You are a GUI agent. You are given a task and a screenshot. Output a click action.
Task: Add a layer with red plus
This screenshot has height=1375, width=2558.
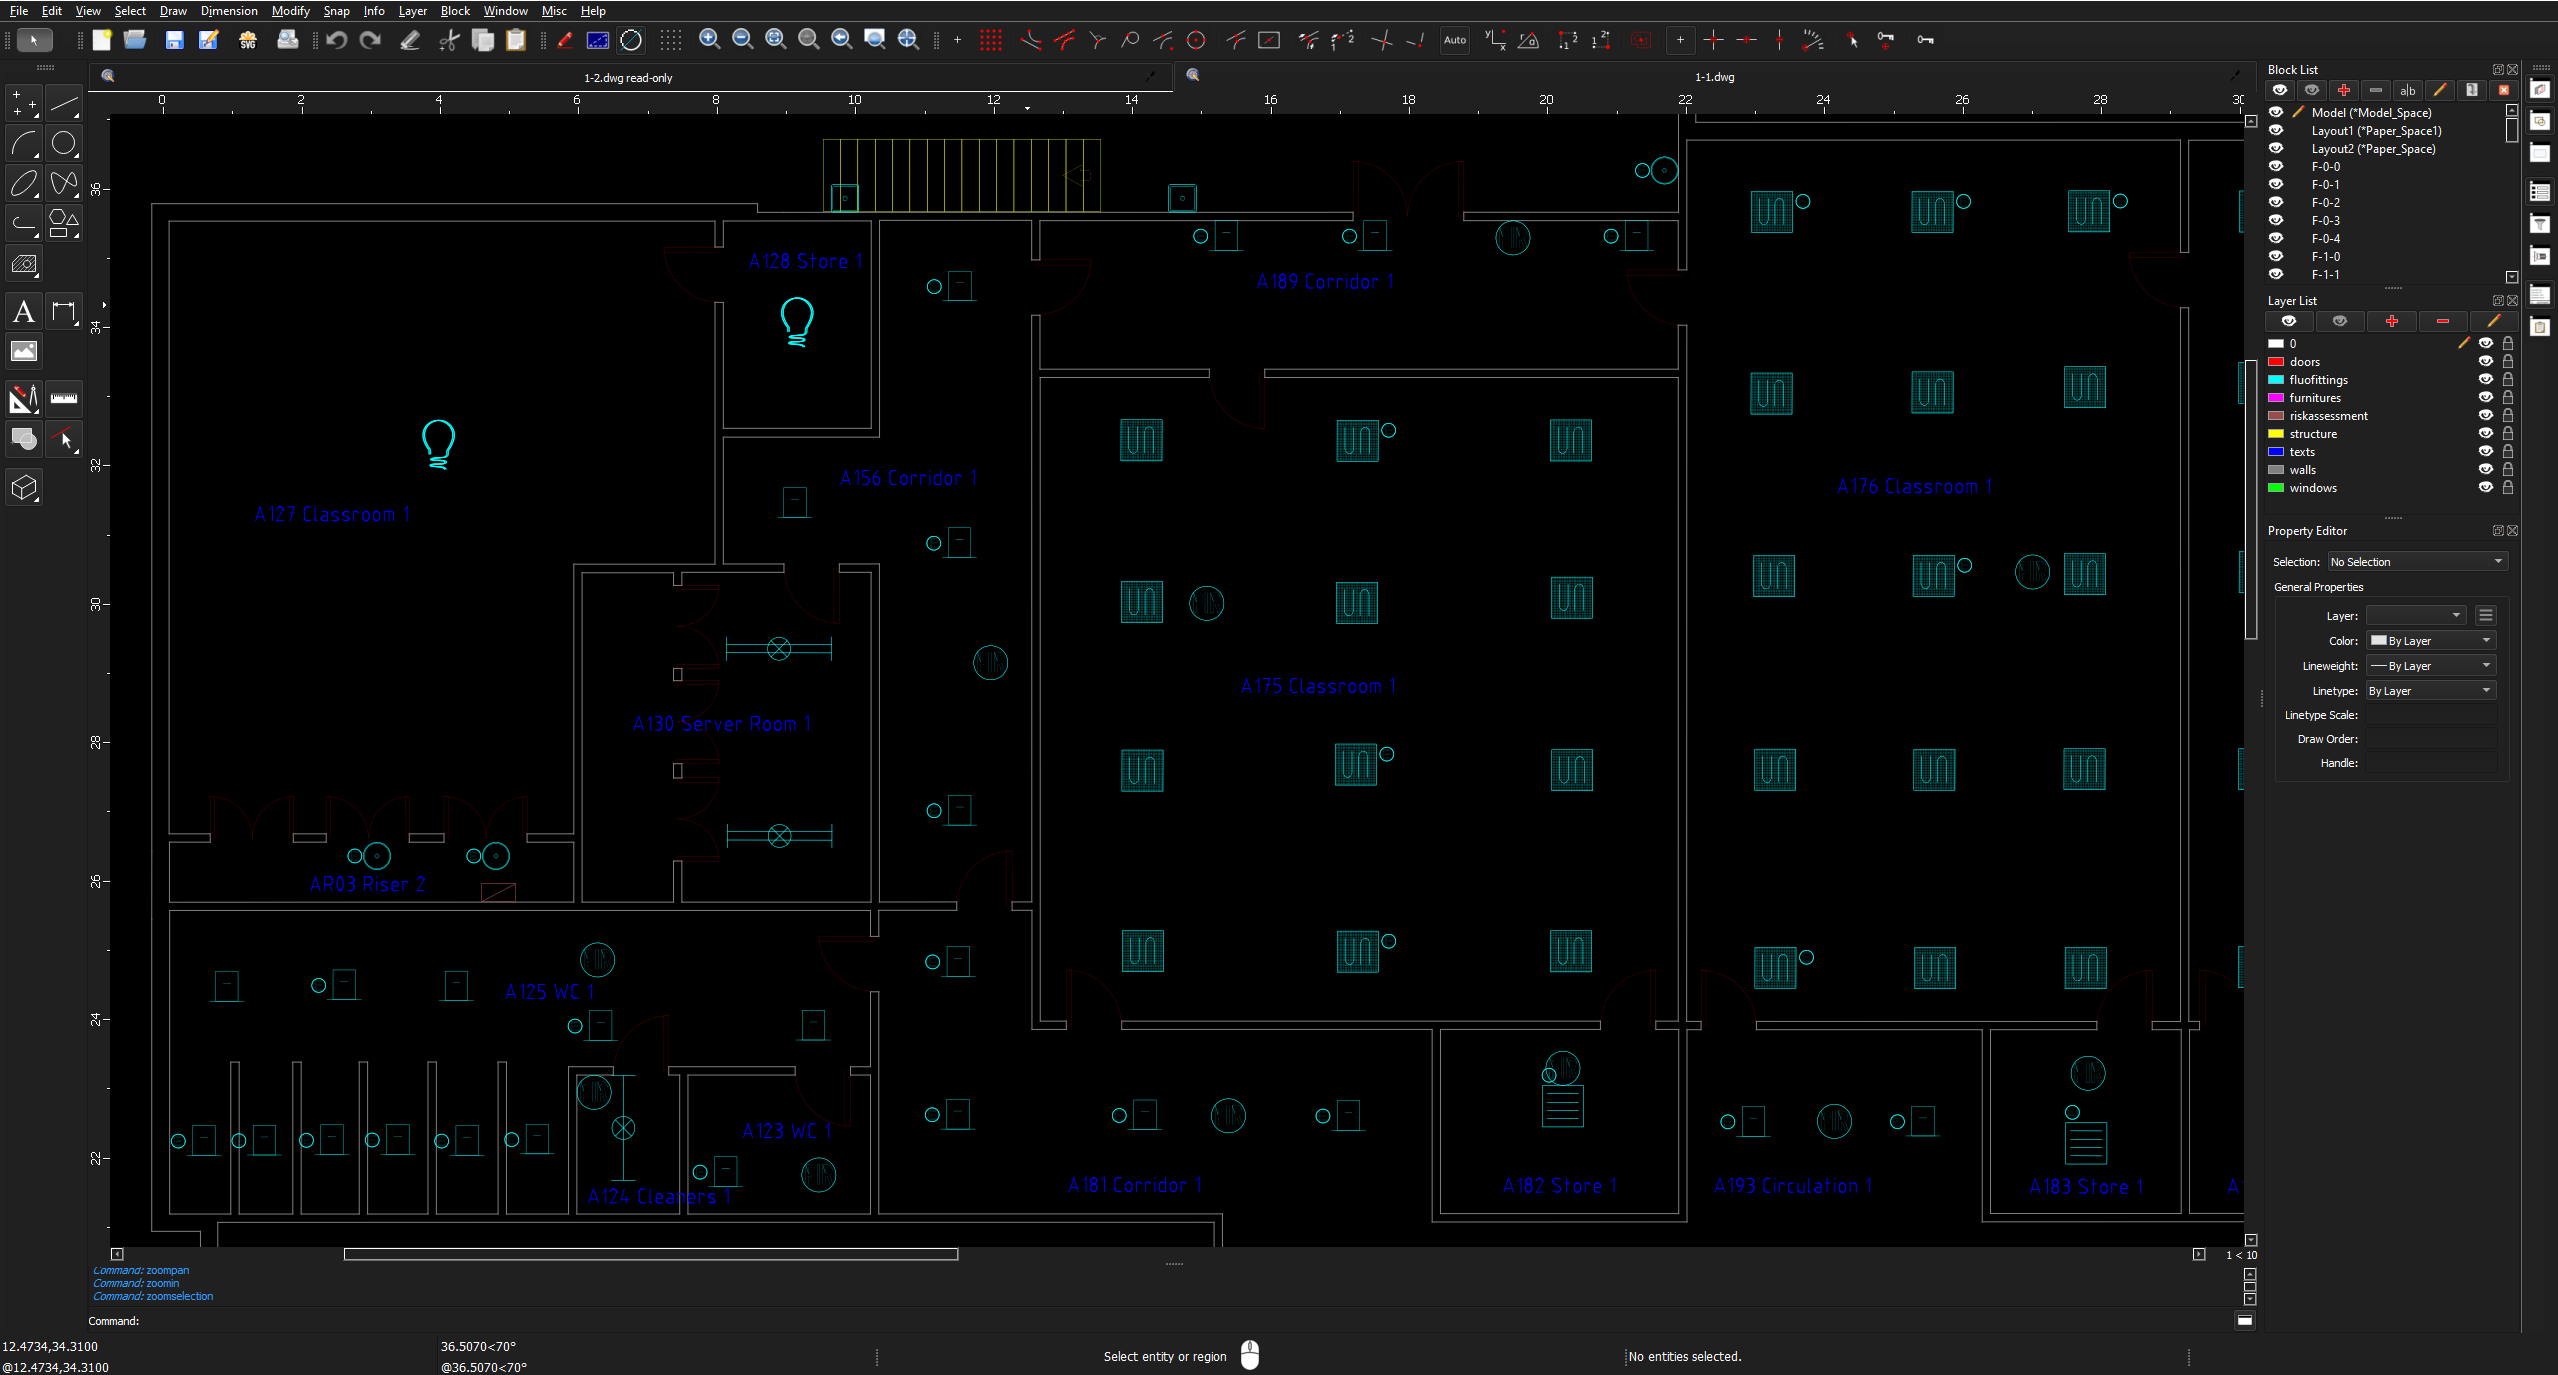[2391, 321]
